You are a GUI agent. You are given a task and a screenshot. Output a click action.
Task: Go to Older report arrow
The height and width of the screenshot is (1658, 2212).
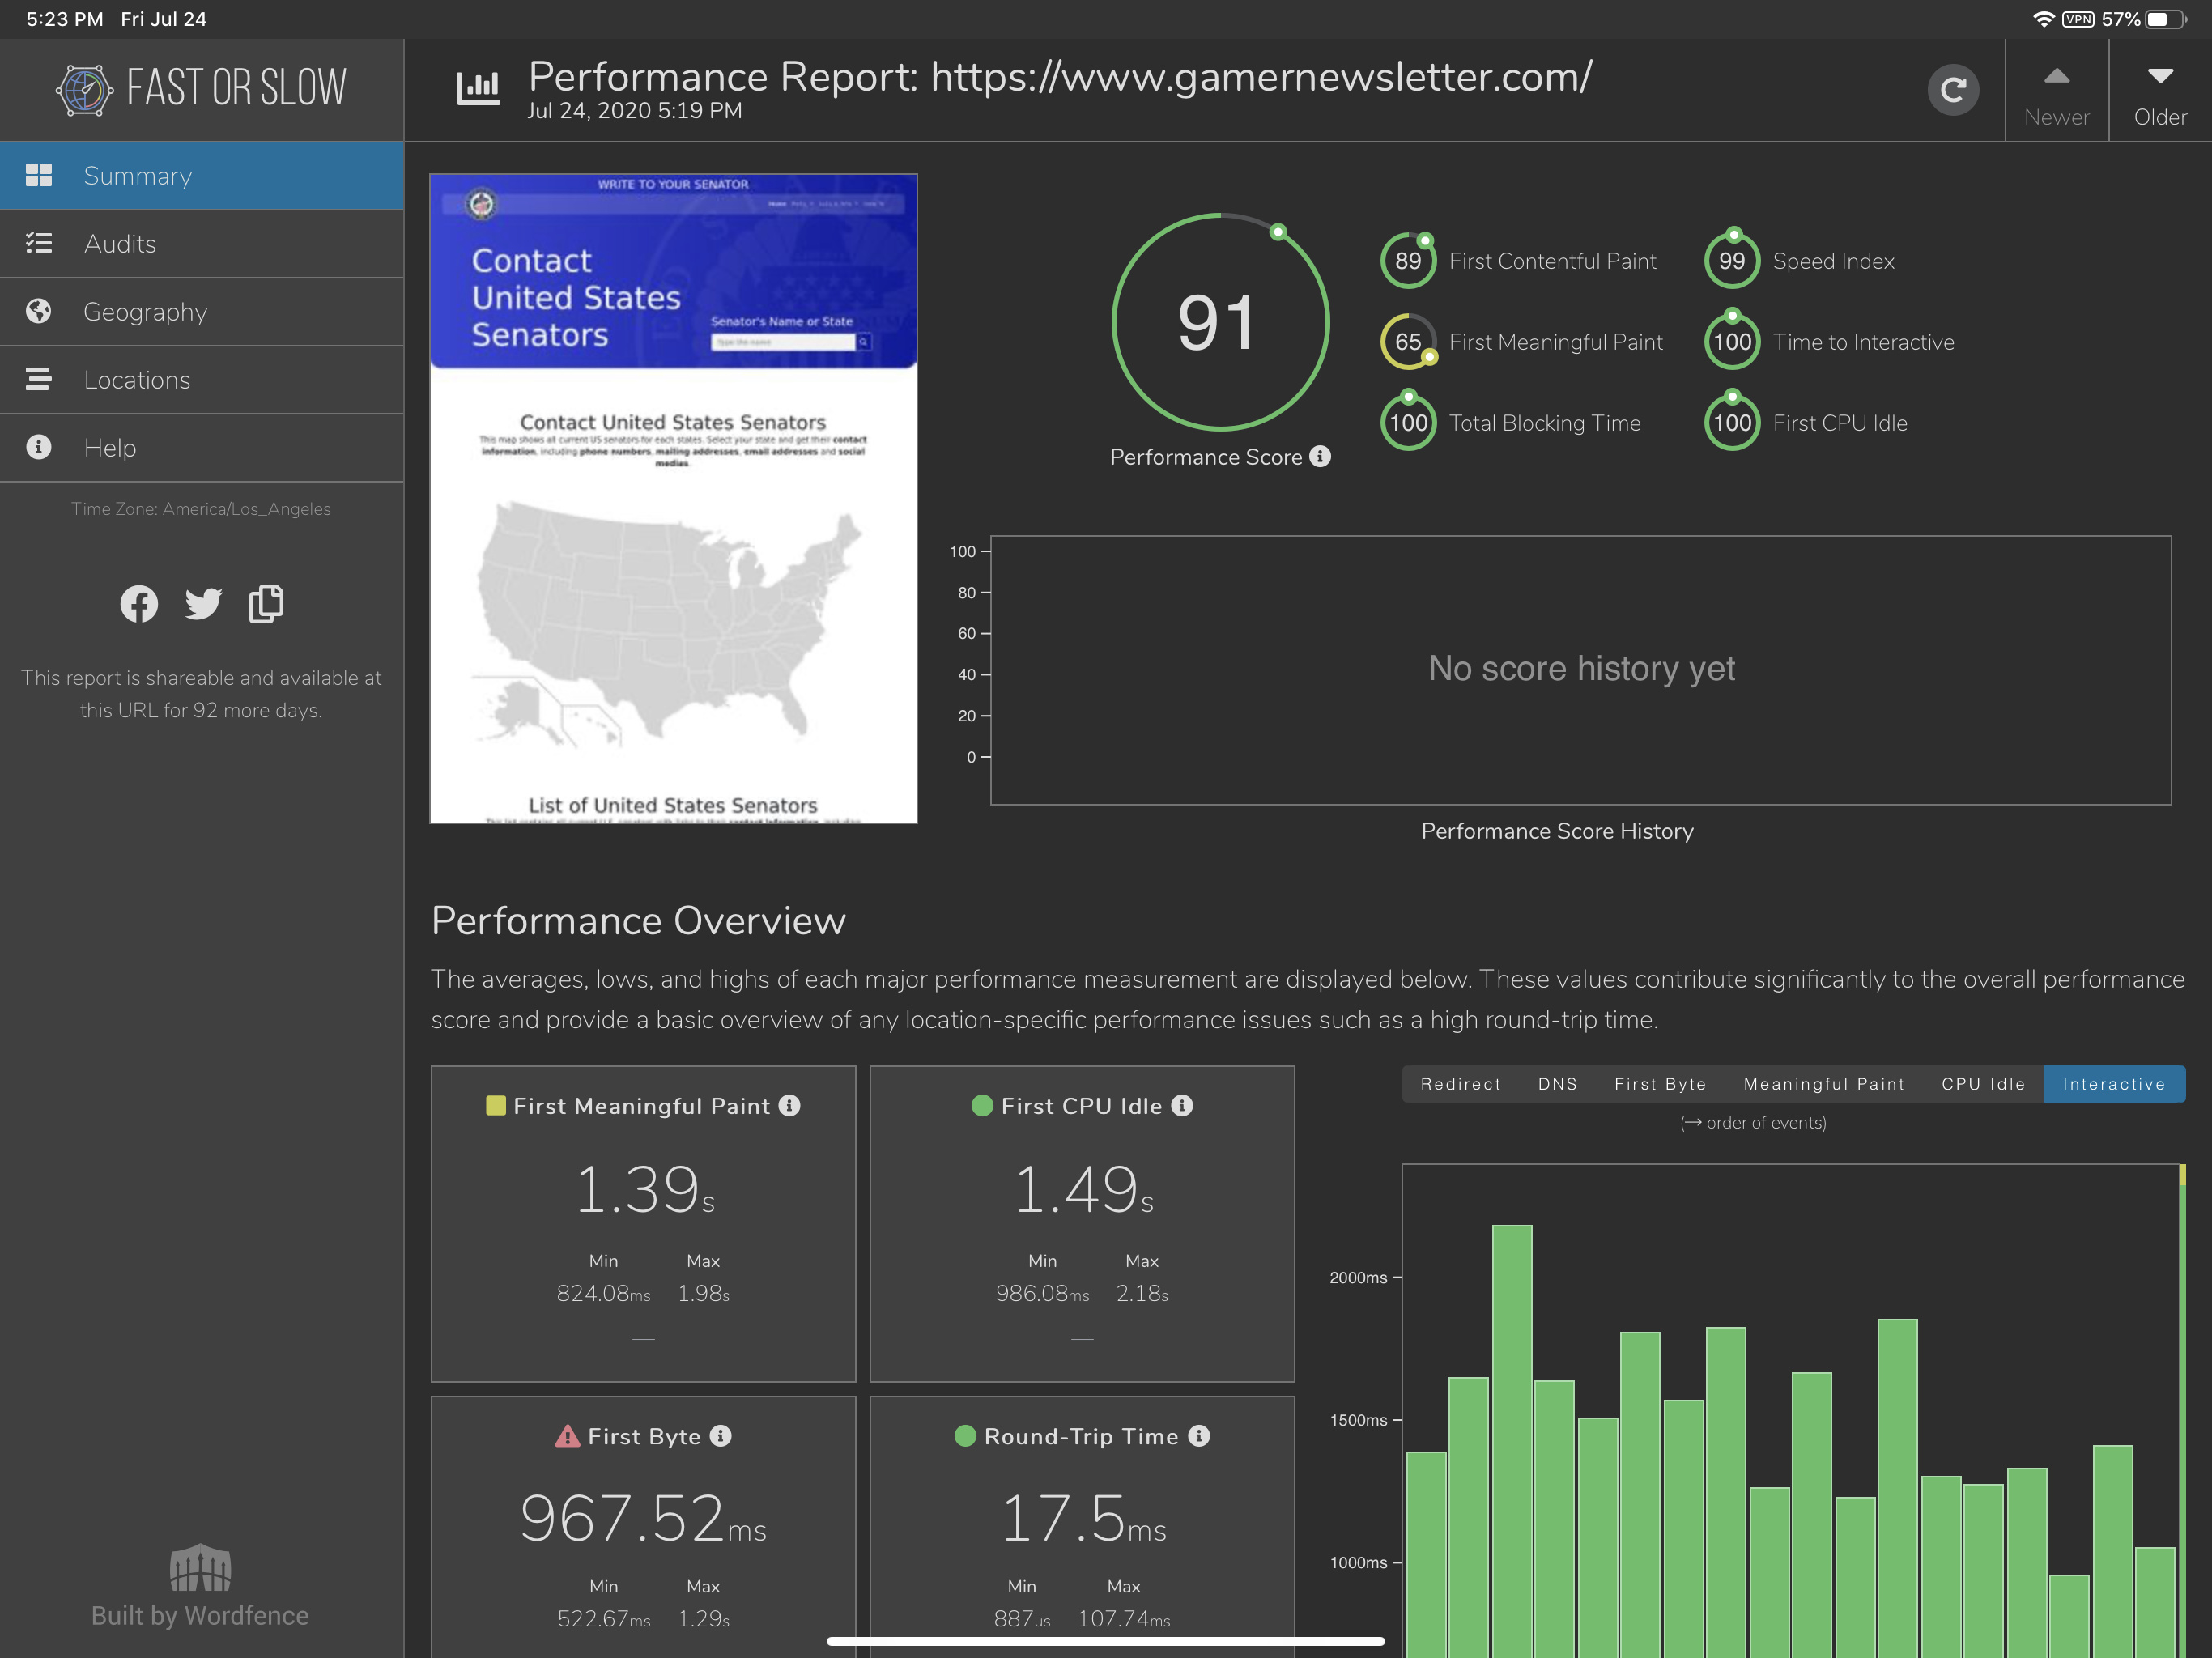[2160, 95]
